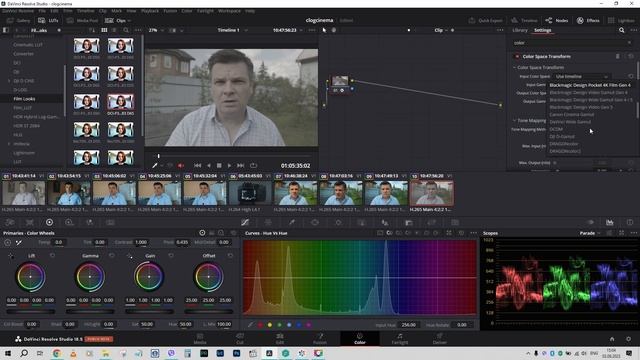Open project settings gear icon
640x360 pixels.
628,339
